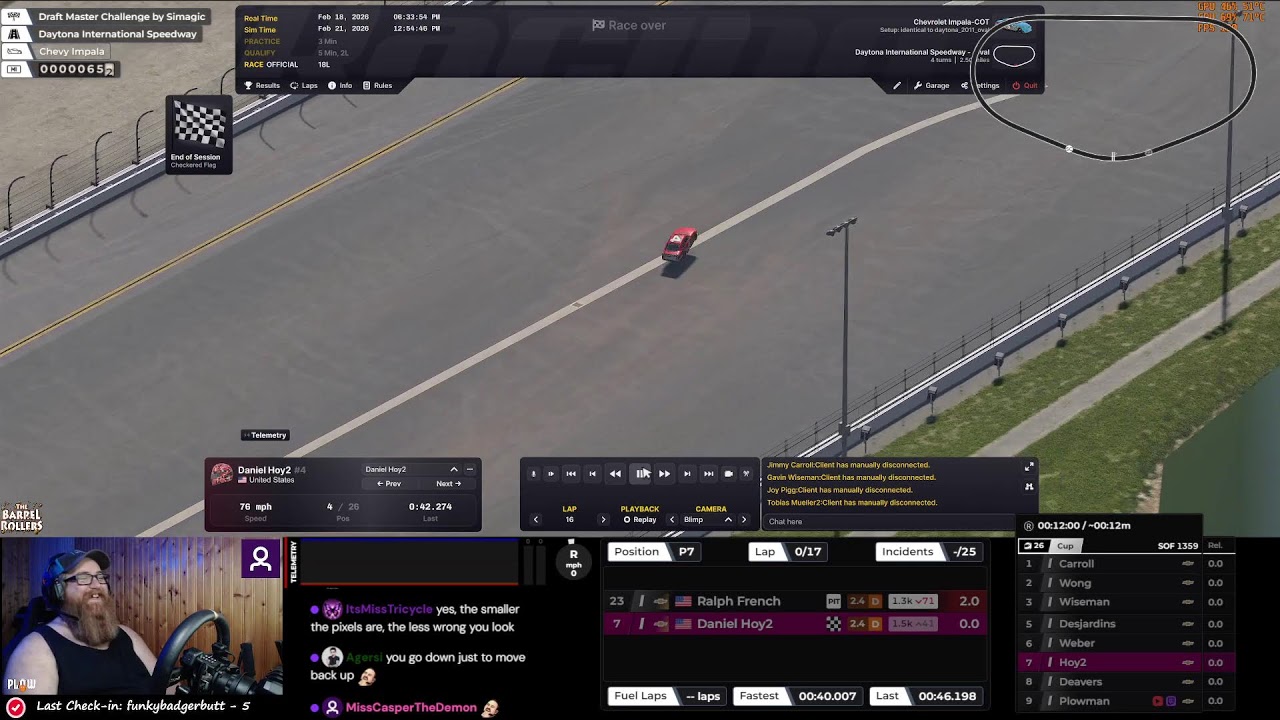Click the Daniel Hoy2 relative row
The height and width of the screenshot is (720, 1280).
(795, 624)
